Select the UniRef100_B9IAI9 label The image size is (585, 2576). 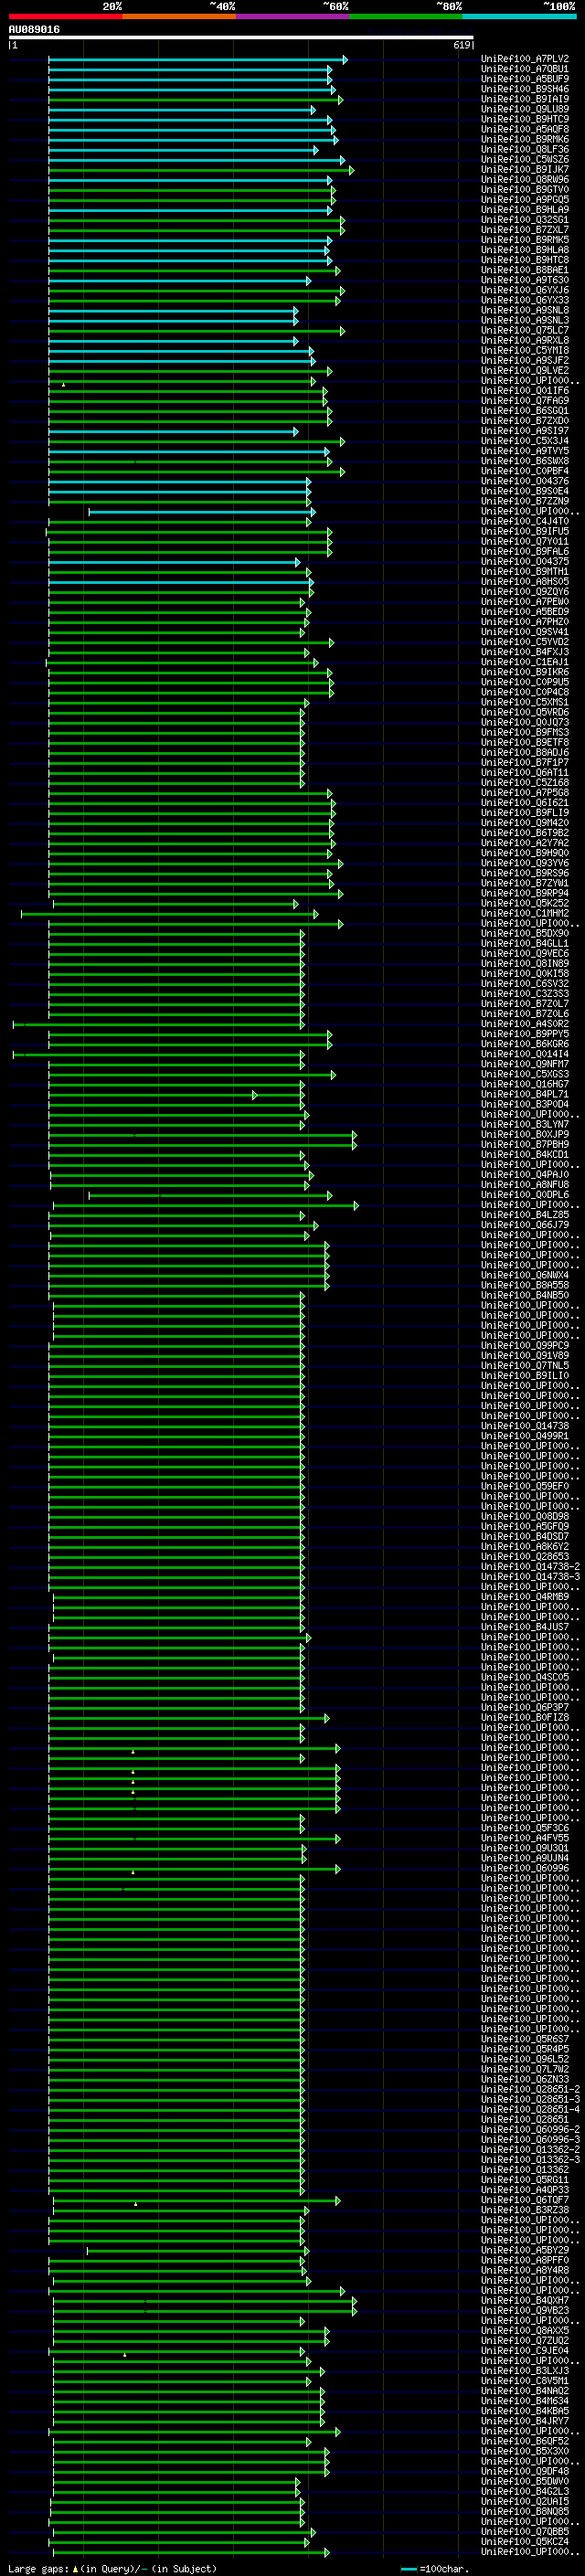[525, 100]
